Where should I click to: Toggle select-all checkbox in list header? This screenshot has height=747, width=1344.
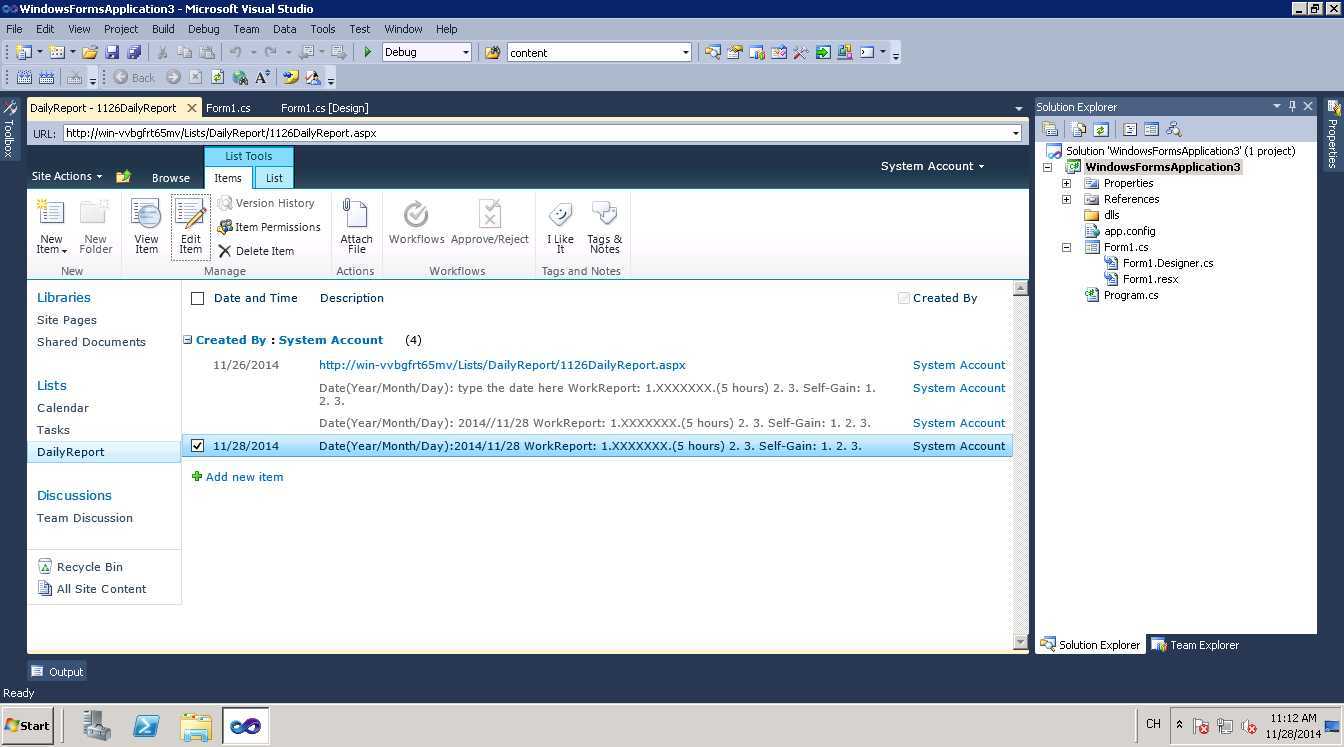[x=197, y=298]
